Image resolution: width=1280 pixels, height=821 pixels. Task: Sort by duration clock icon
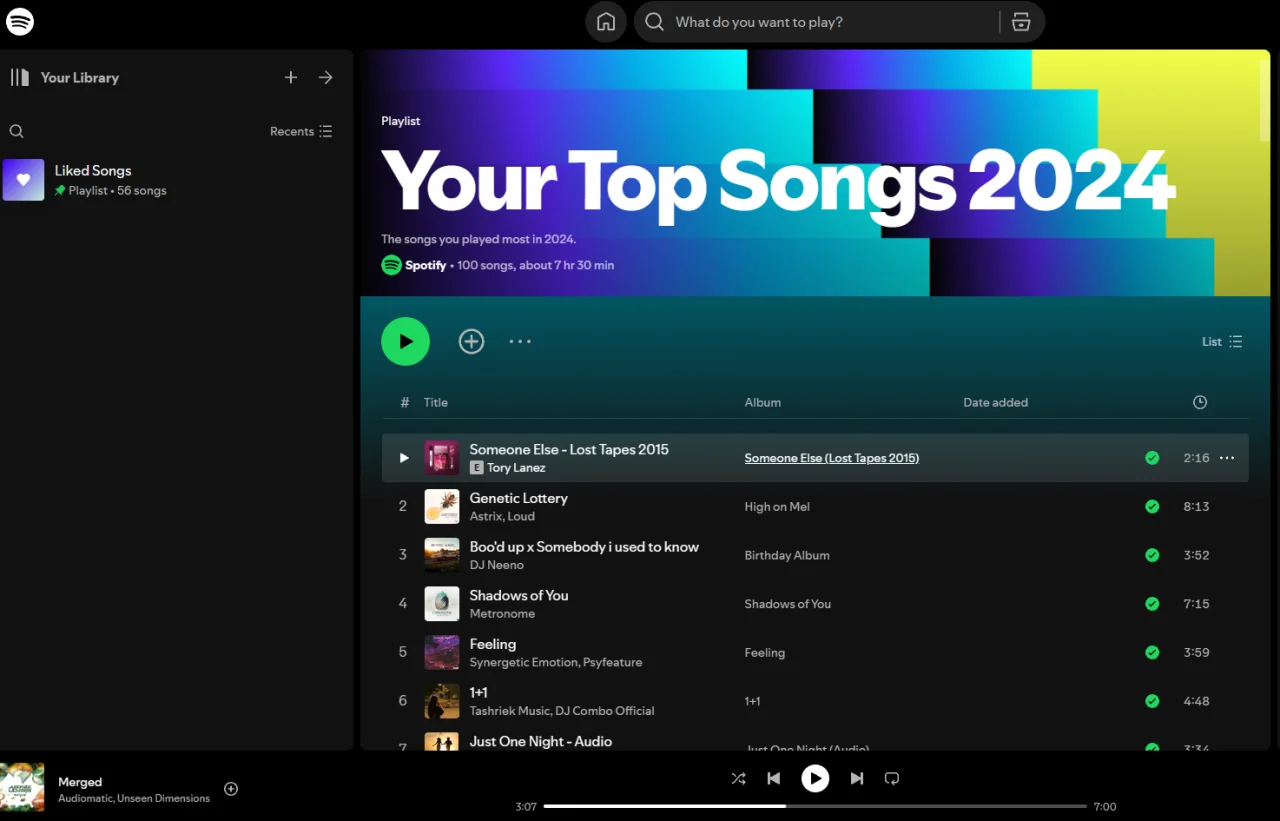pyautogui.click(x=1200, y=402)
